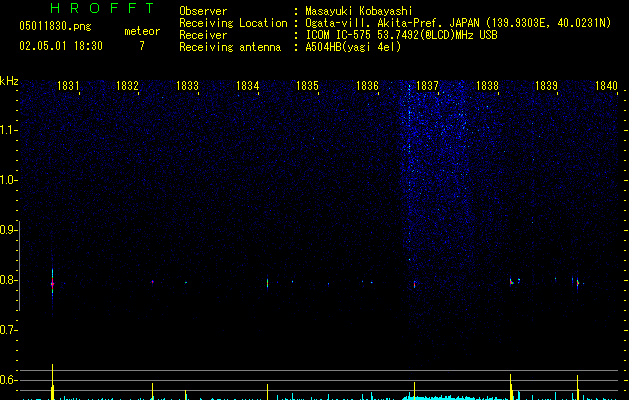Click the 1832 time marker
This screenshot has height=400, width=629.
point(127,85)
